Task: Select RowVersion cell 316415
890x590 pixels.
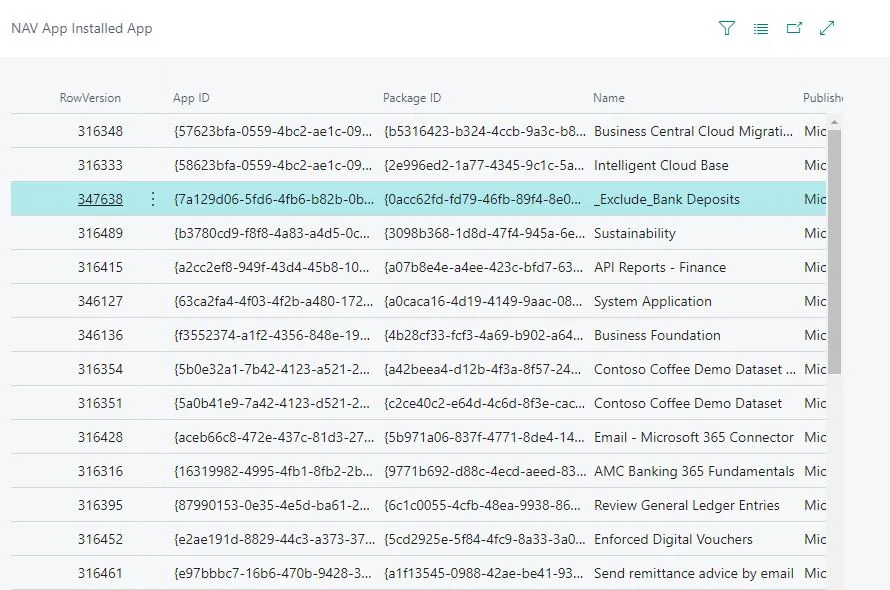Action: point(100,267)
